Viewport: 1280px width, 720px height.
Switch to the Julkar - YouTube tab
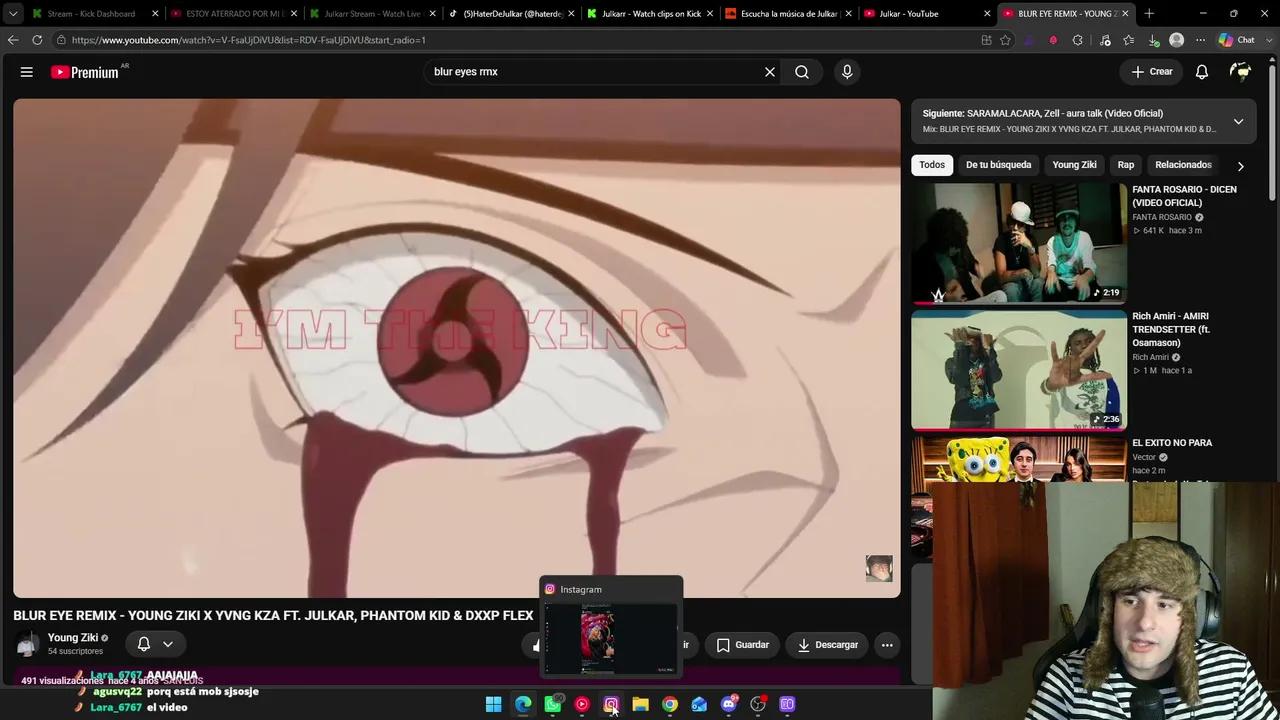pyautogui.click(x=927, y=14)
